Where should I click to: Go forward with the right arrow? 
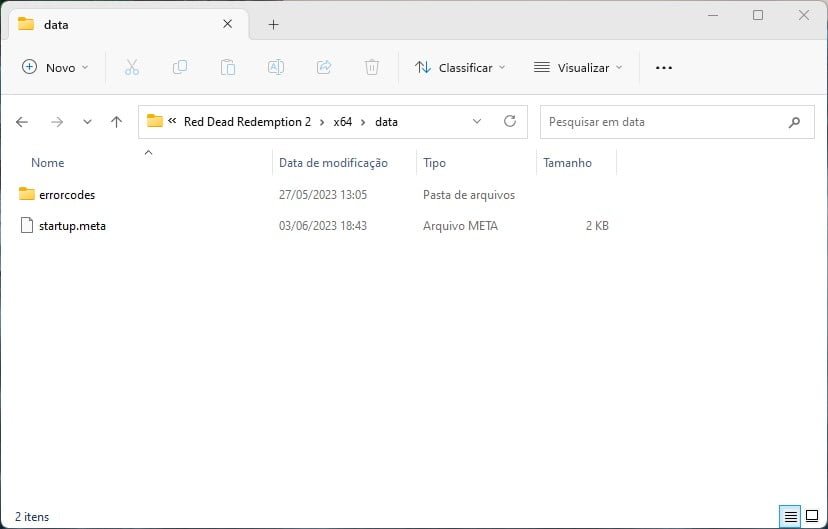[57, 122]
